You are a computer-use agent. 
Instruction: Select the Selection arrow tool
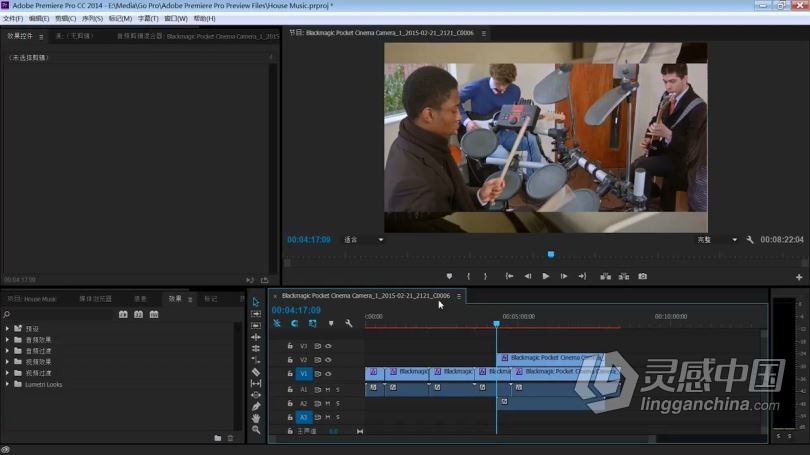coord(256,302)
